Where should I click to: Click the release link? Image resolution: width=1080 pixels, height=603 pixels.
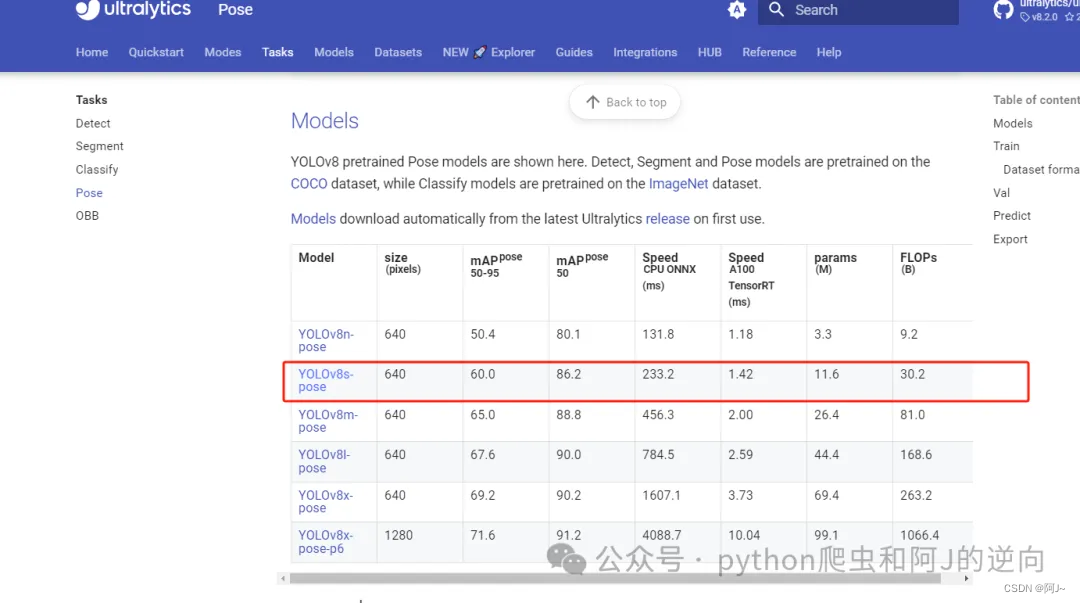[x=667, y=219]
